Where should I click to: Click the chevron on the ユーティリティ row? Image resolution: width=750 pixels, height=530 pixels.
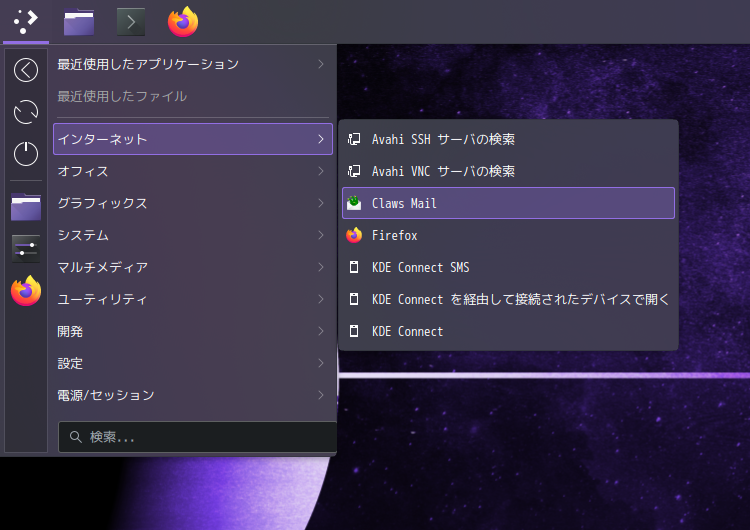tap(321, 299)
